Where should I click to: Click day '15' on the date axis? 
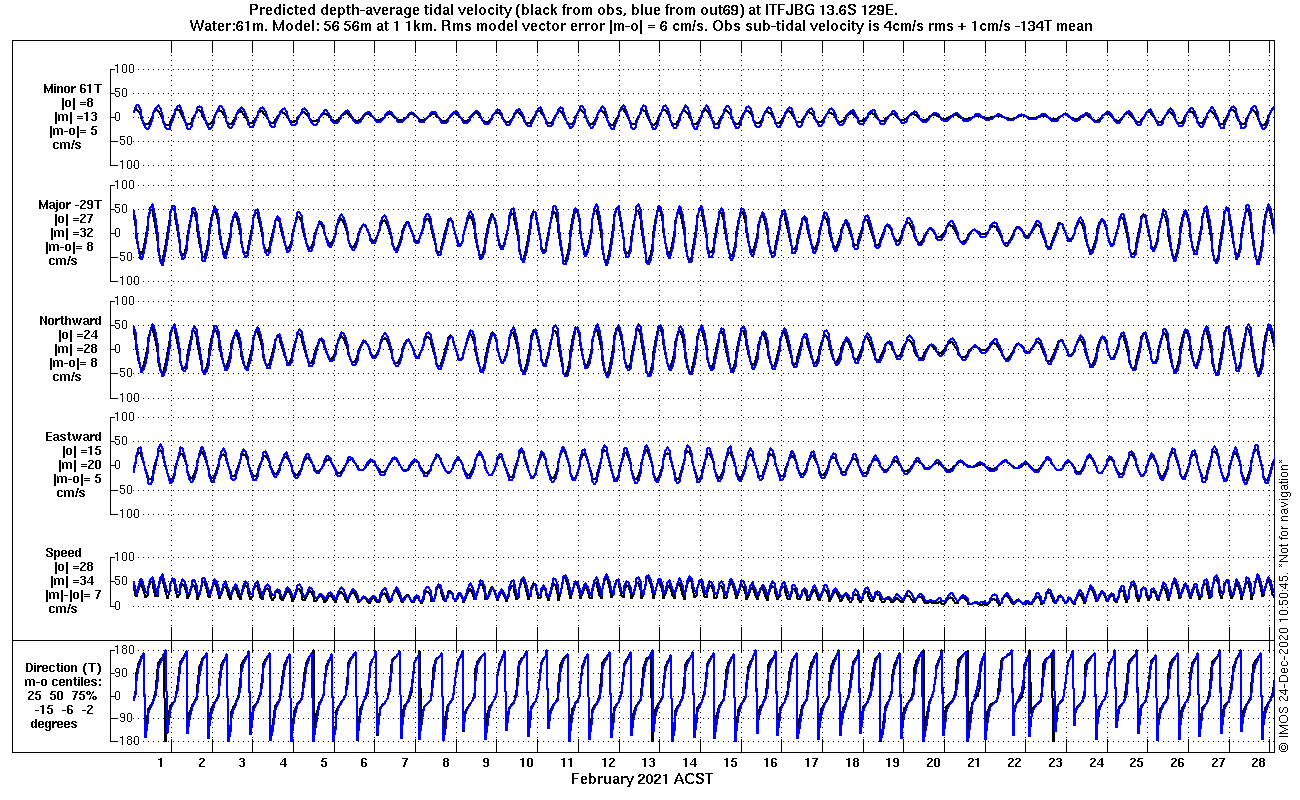[x=730, y=763]
